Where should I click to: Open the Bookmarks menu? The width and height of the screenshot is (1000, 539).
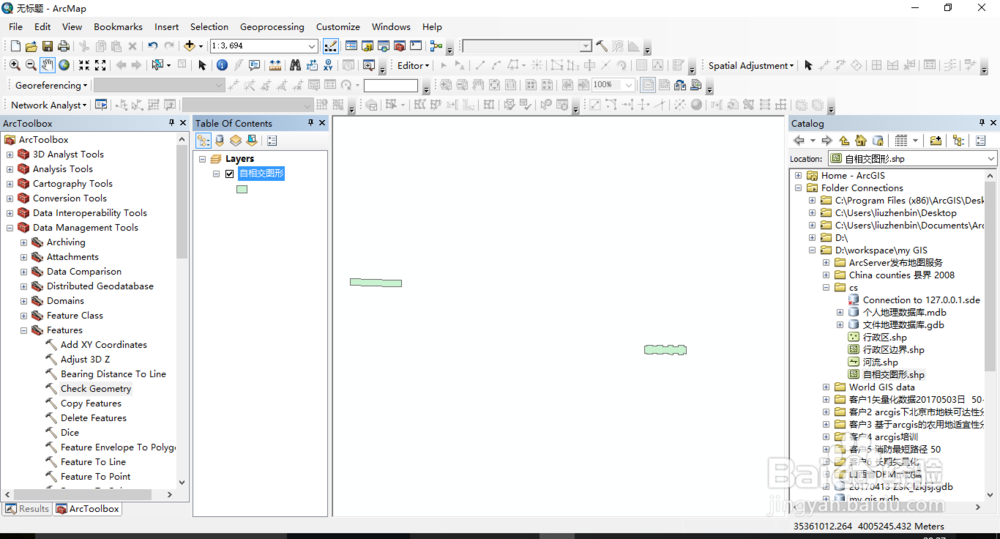coord(118,27)
